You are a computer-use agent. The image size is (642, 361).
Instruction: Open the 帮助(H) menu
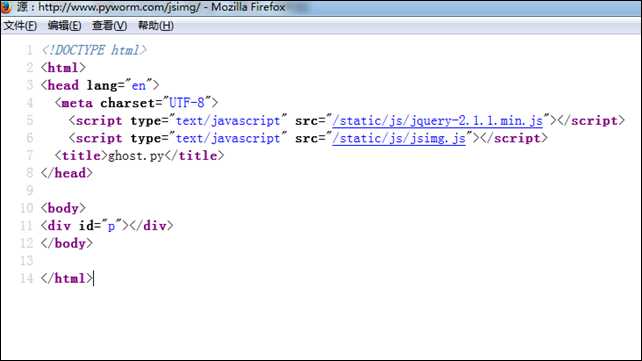(x=156, y=26)
